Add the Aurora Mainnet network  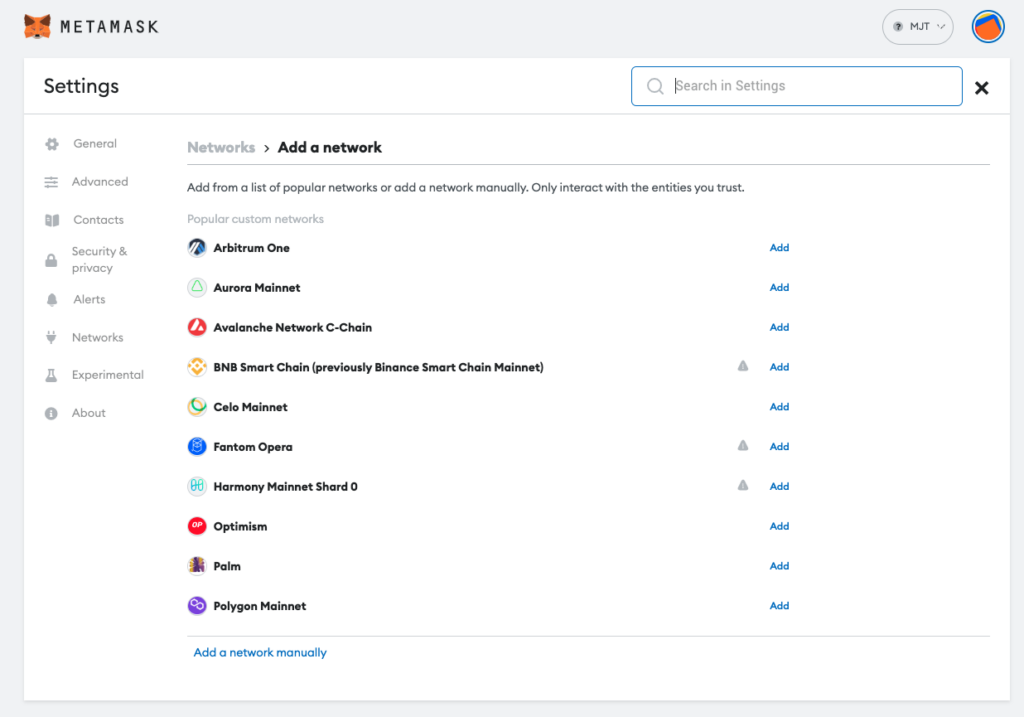(779, 288)
